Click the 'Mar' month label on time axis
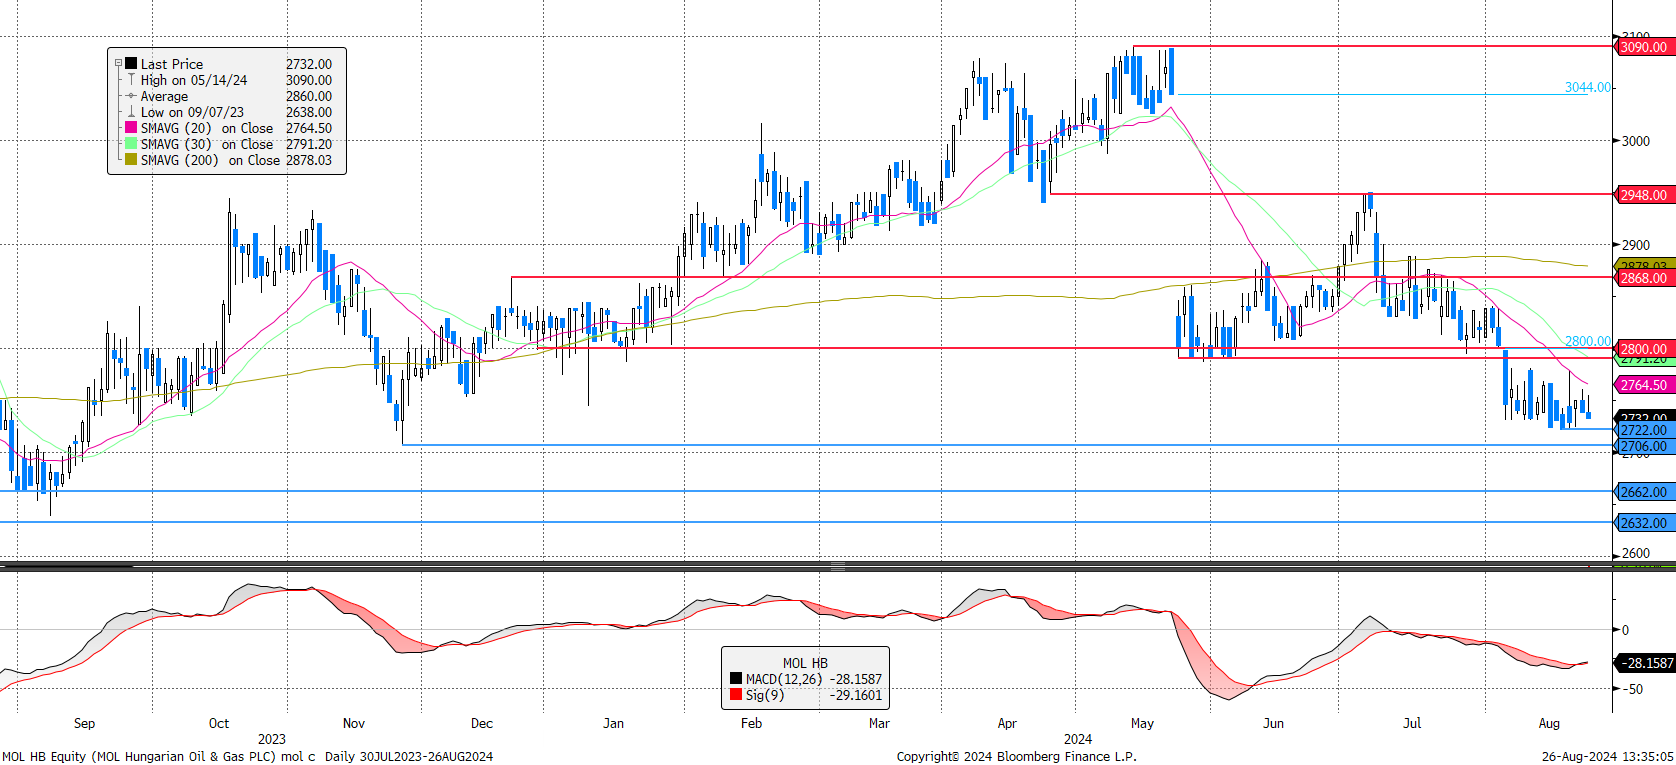This screenshot has height=765, width=1676. (x=879, y=723)
